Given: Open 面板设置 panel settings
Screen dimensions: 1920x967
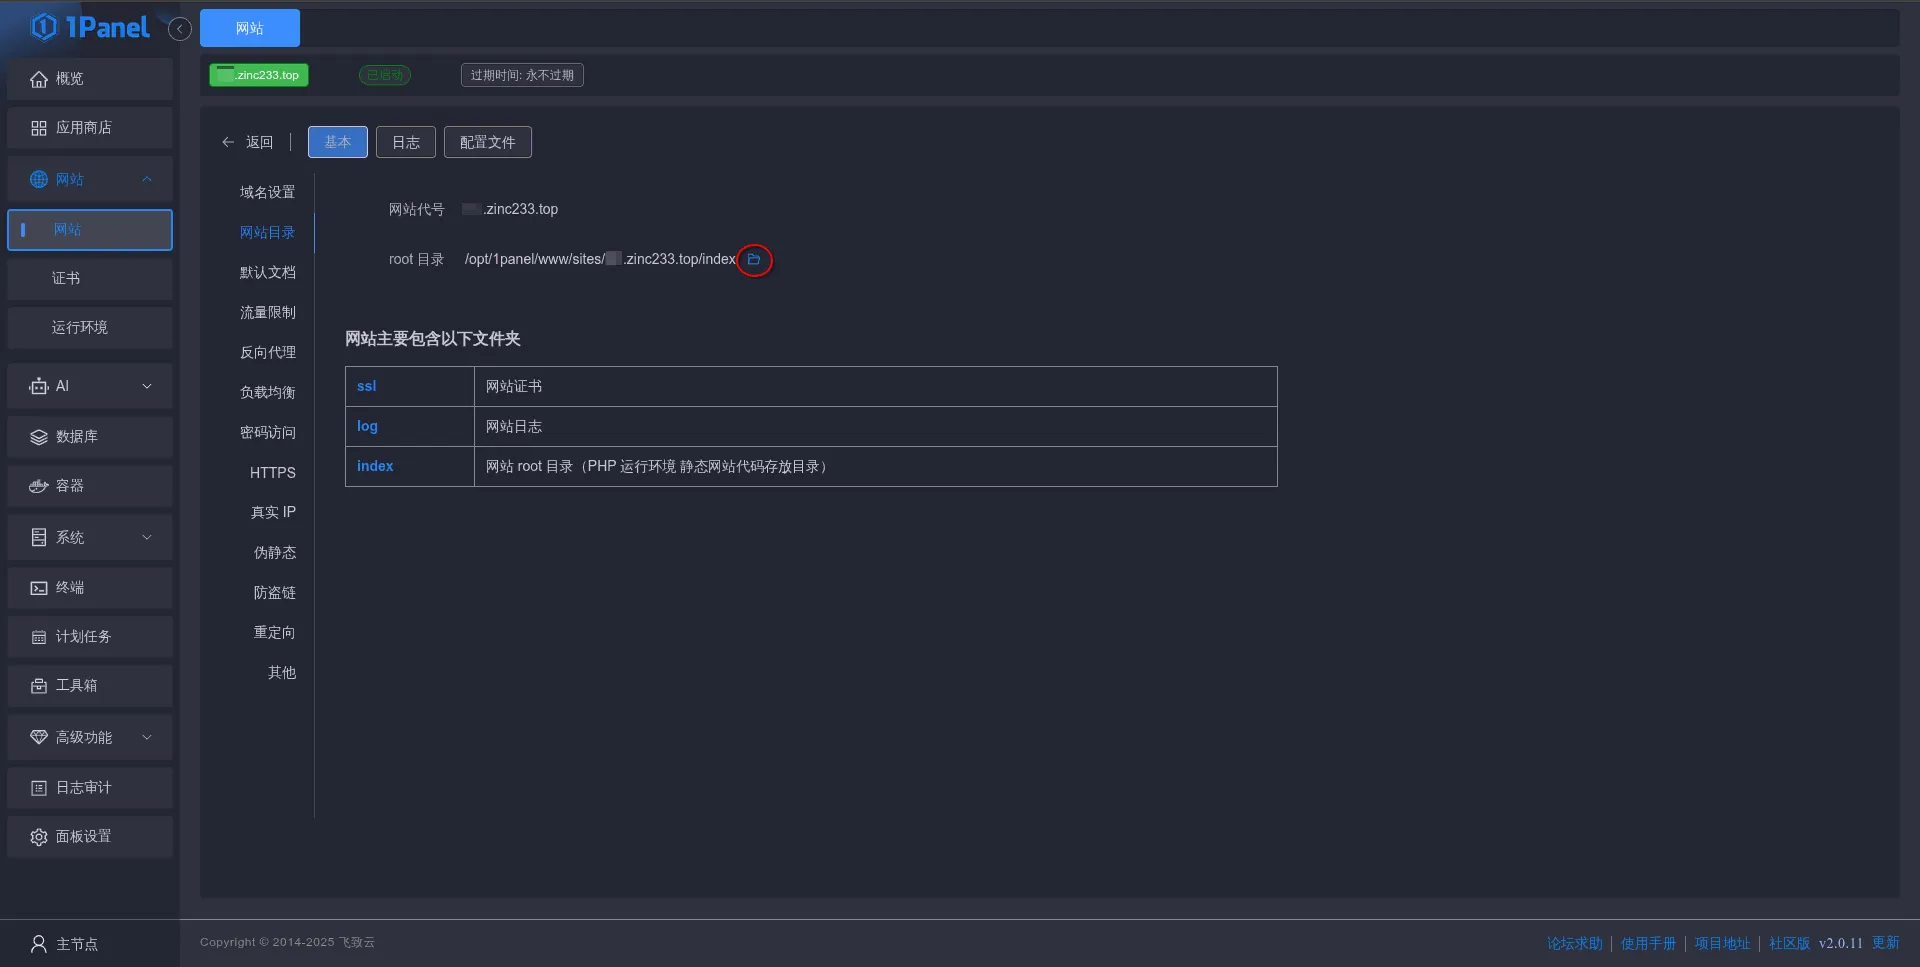Looking at the screenshot, I should click(x=84, y=837).
